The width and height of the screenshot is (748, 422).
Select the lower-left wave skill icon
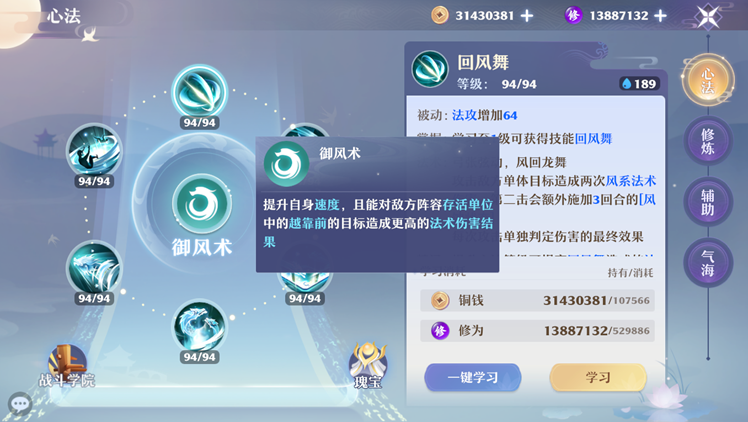[x=94, y=268]
